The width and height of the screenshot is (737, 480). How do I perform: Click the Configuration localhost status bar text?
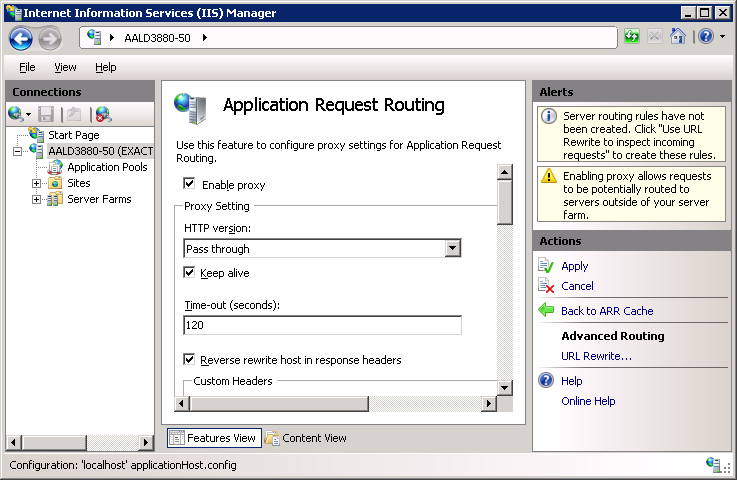(x=123, y=465)
